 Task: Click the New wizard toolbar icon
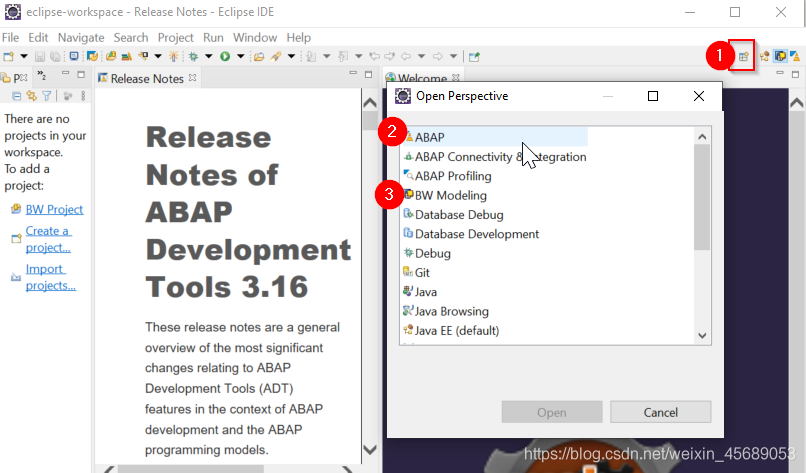[8, 57]
